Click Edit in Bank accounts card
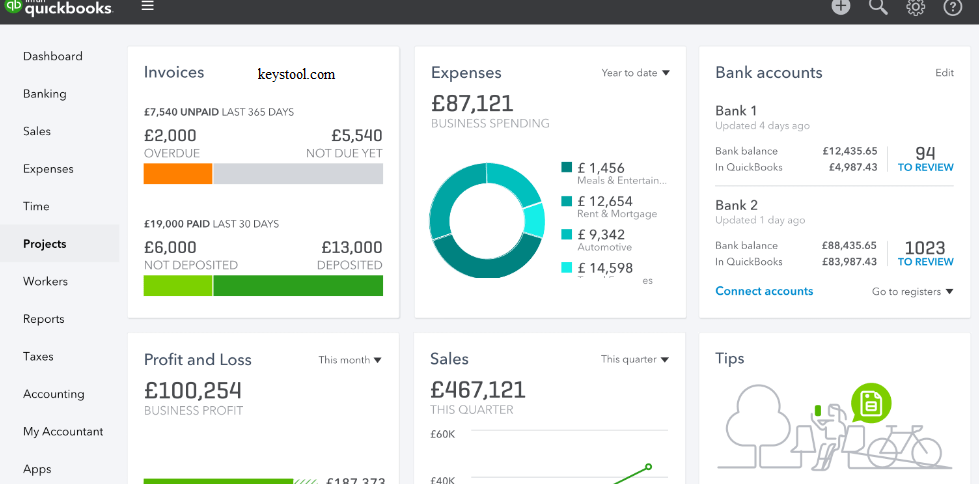Screen dimensions: 979x484 (944, 72)
